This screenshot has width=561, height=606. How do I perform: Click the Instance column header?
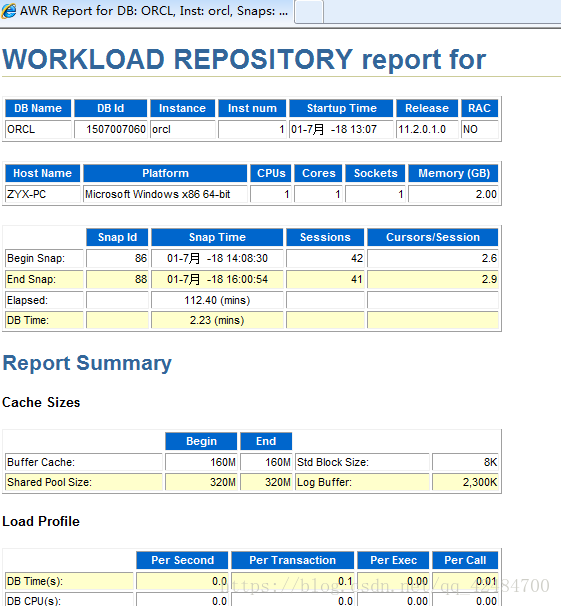click(182, 108)
